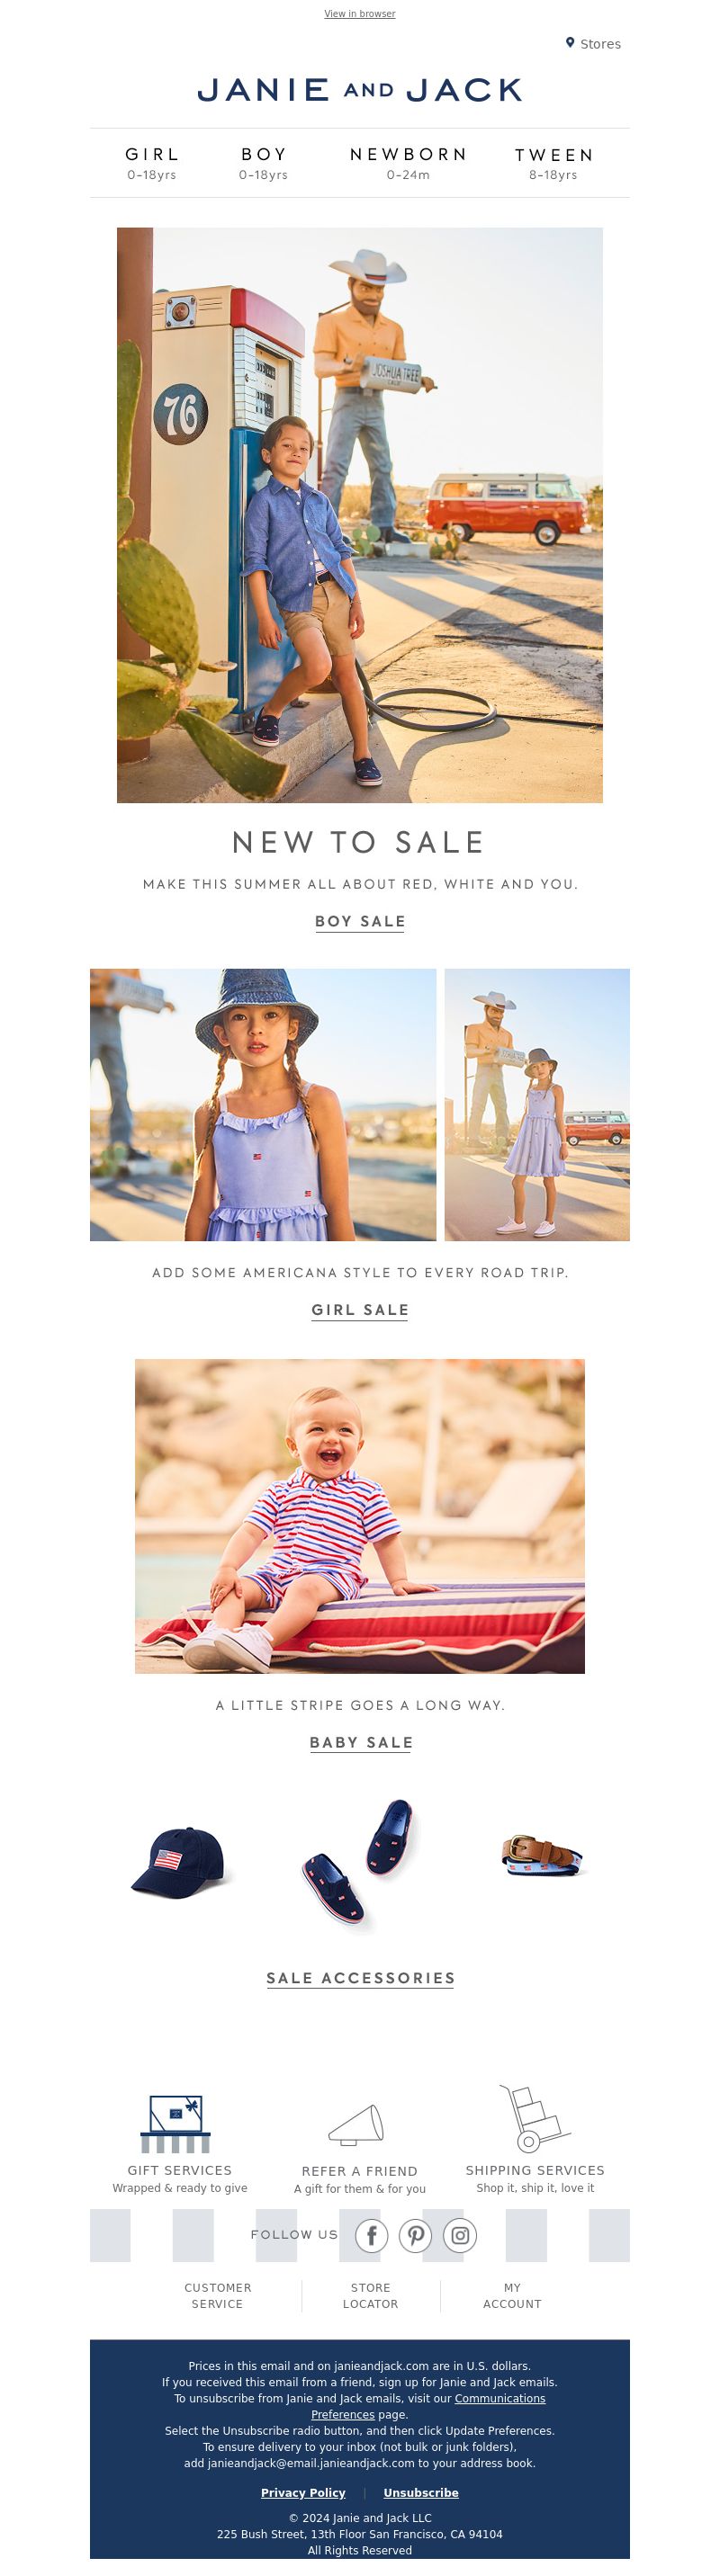This screenshot has height=2576, width=720.
Task: Click the flag belt product thumbnail
Action: coord(542,1856)
